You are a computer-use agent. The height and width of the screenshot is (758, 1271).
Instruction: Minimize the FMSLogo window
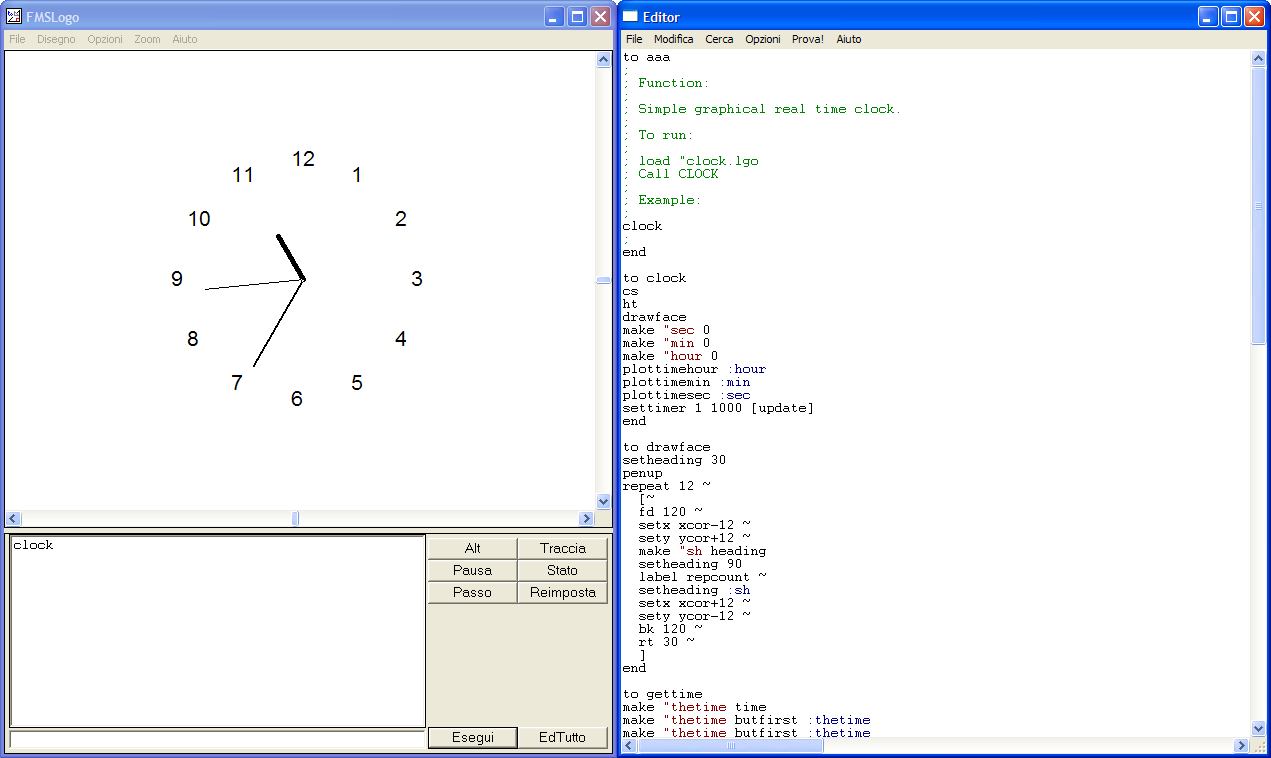pos(554,17)
